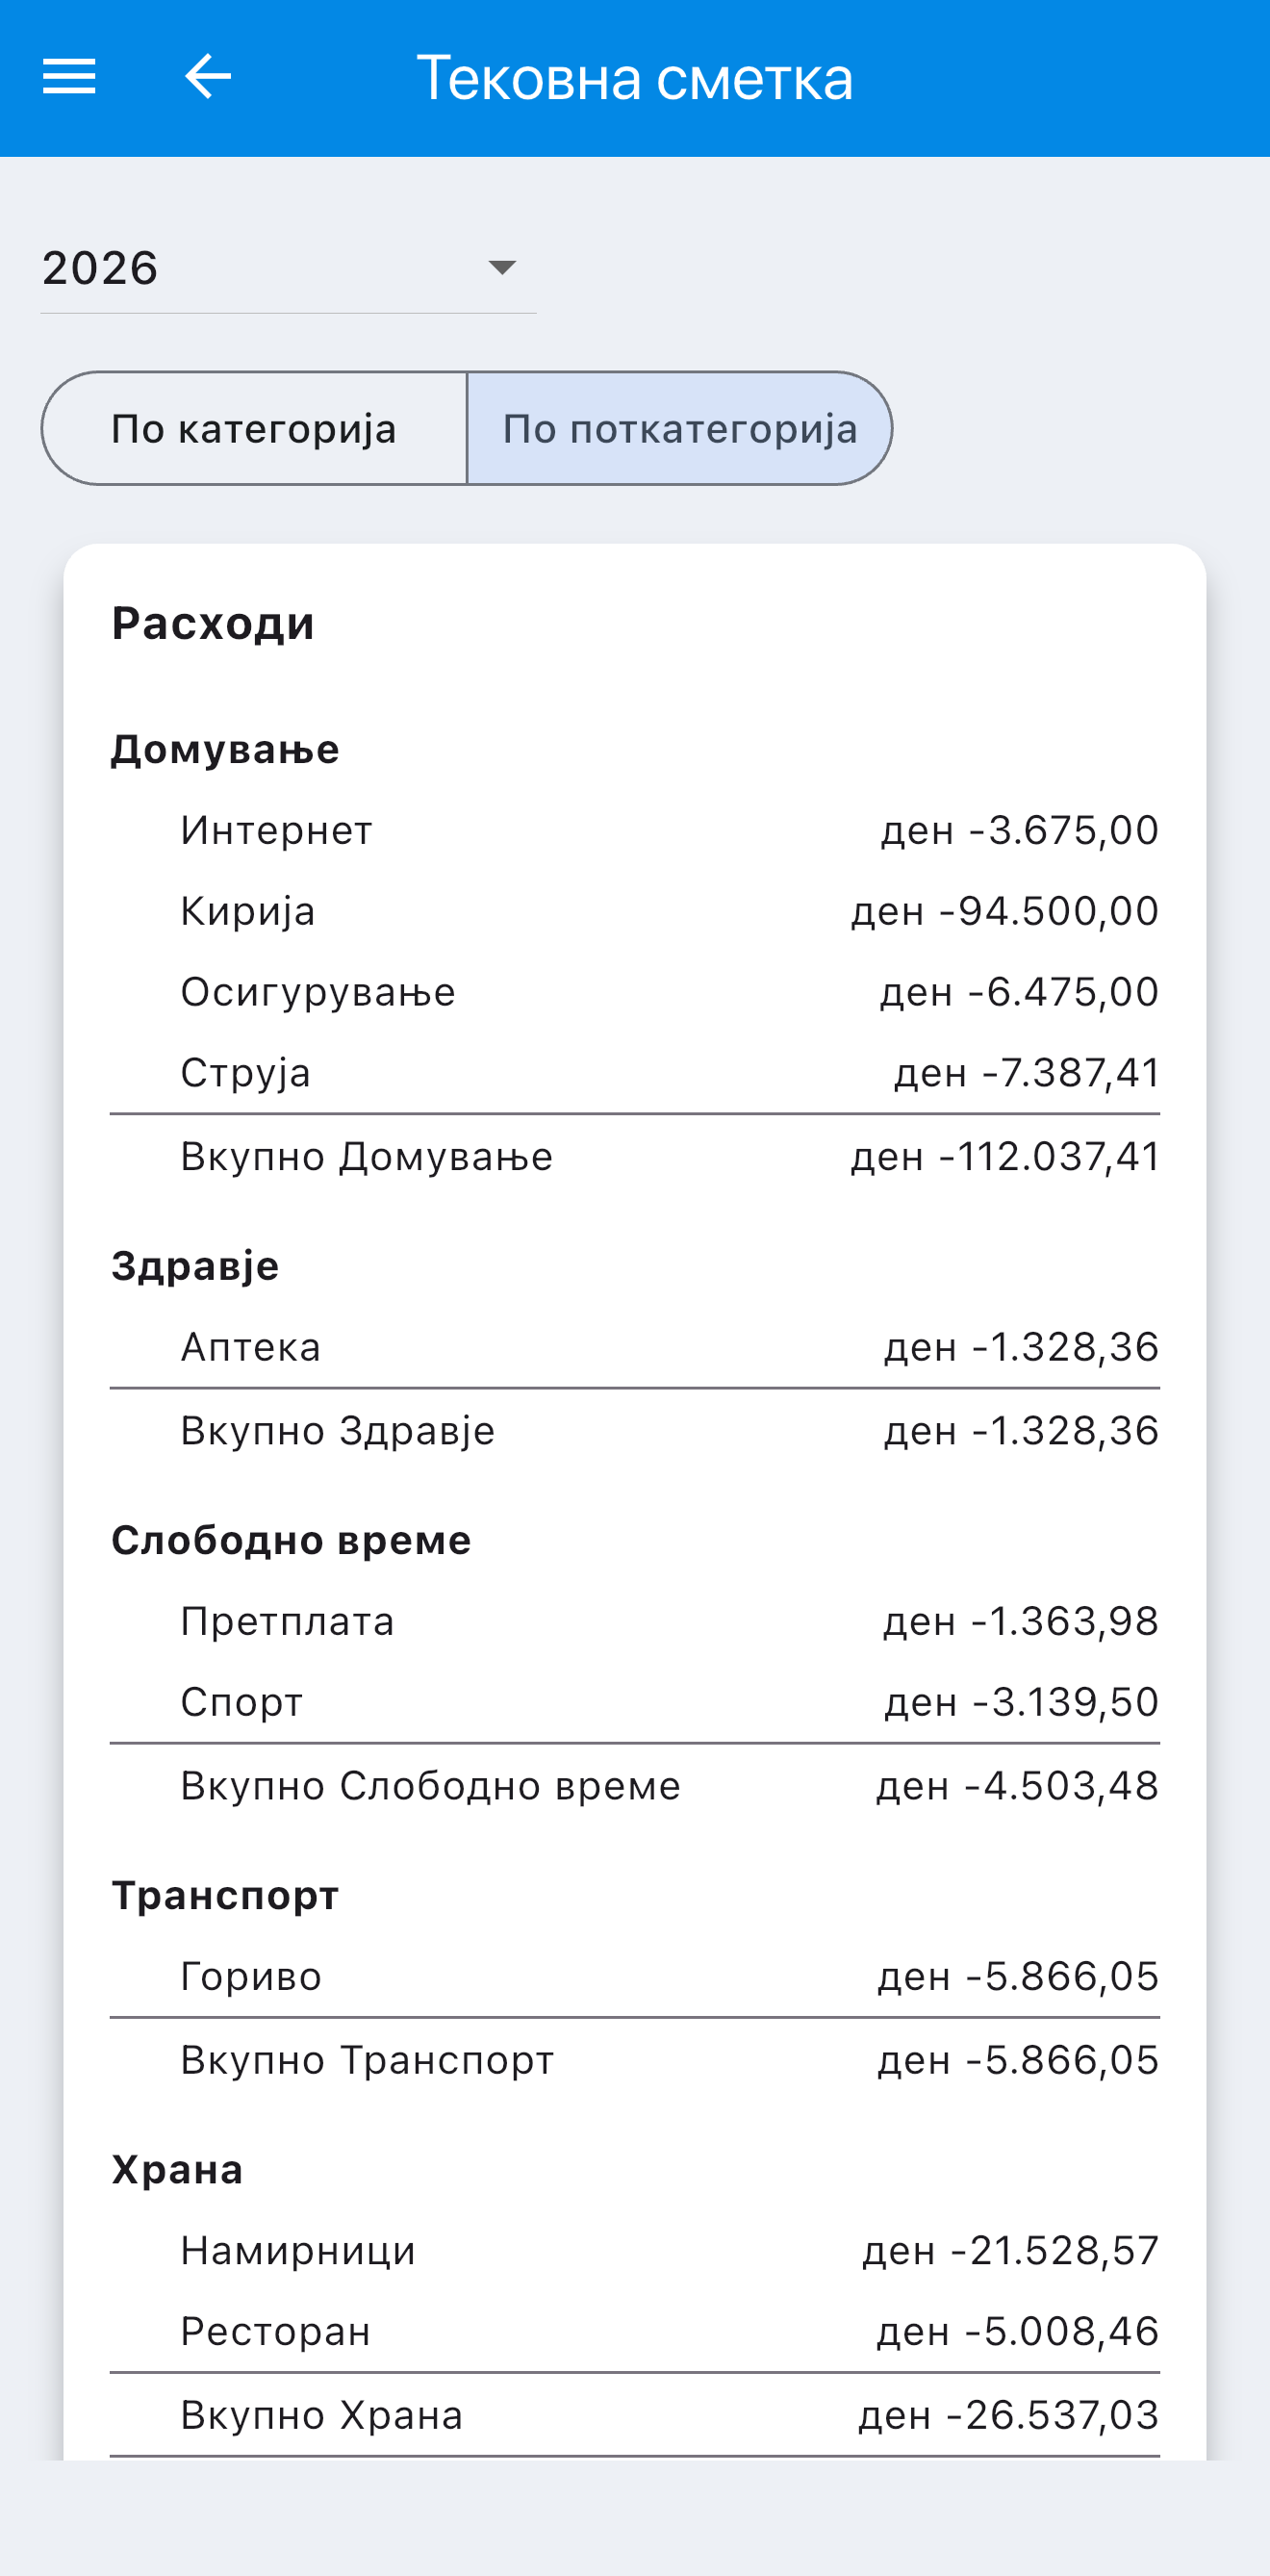This screenshot has width=1270, height=2576.
Task: Select the Спорт expense row
Action: click(635, 1702)
